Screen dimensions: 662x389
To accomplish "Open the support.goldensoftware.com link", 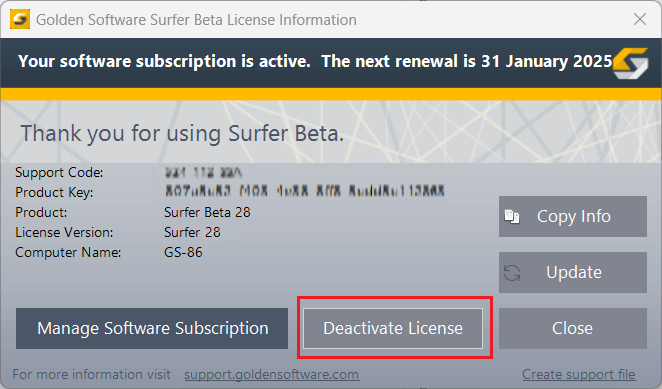I will tap(271, 375).
